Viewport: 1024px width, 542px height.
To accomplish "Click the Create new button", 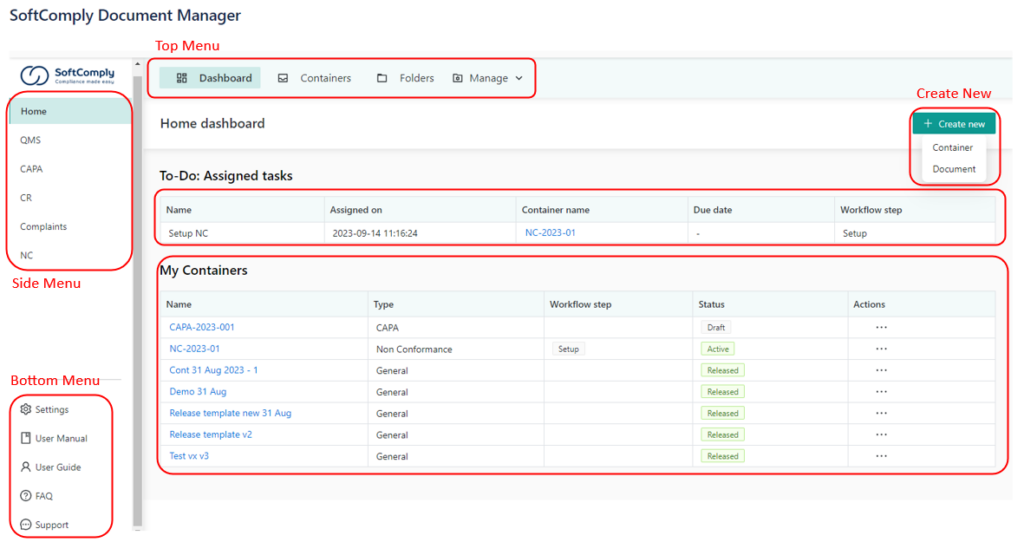I will pos(954,123).
